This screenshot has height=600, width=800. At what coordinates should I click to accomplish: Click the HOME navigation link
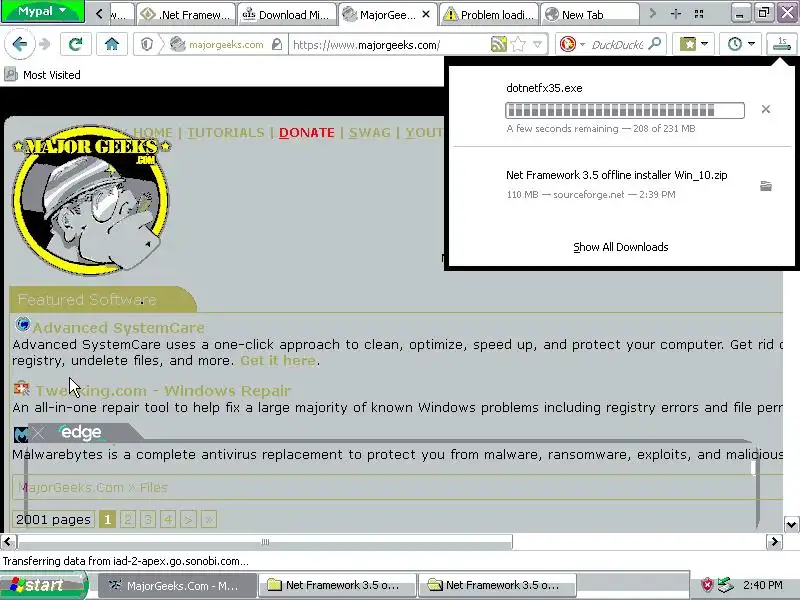tap(153, 133)
